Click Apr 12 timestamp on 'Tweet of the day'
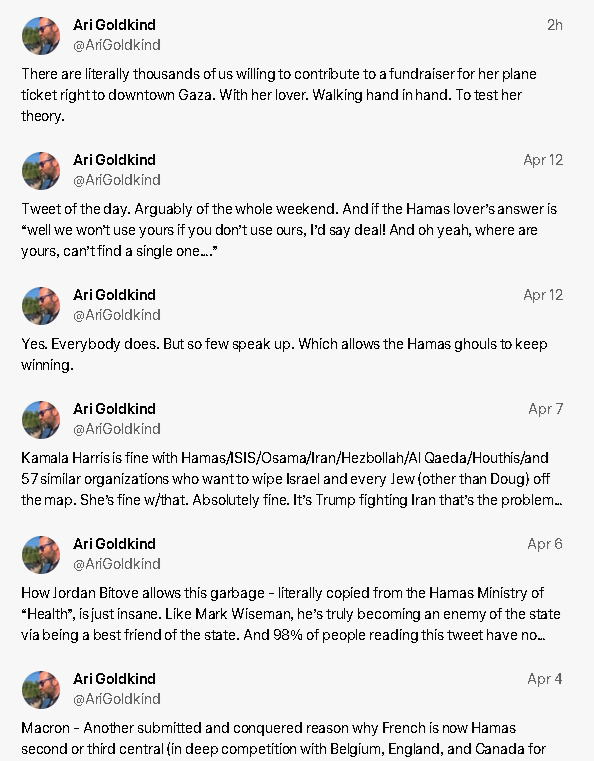 click(x=543, y=160)
